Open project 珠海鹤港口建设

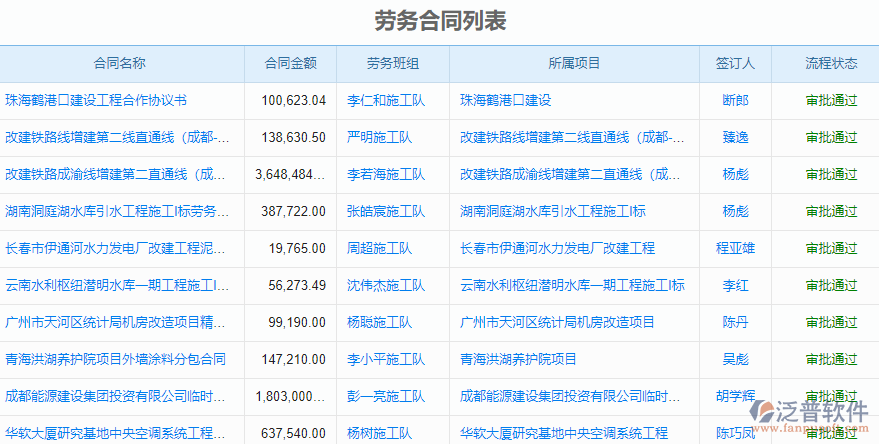506,100
